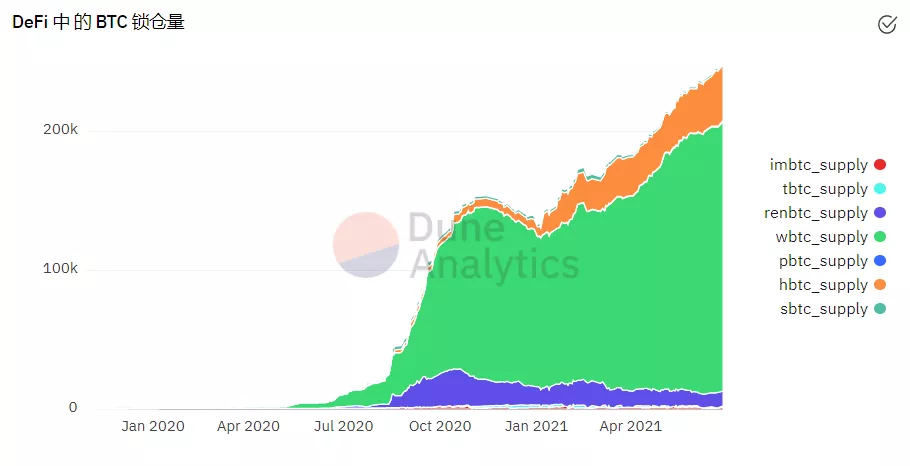This screenshot has height=466, width=910.
Task: Click the wbtc_supply green legend dot
Action: (x=880, y=237)
